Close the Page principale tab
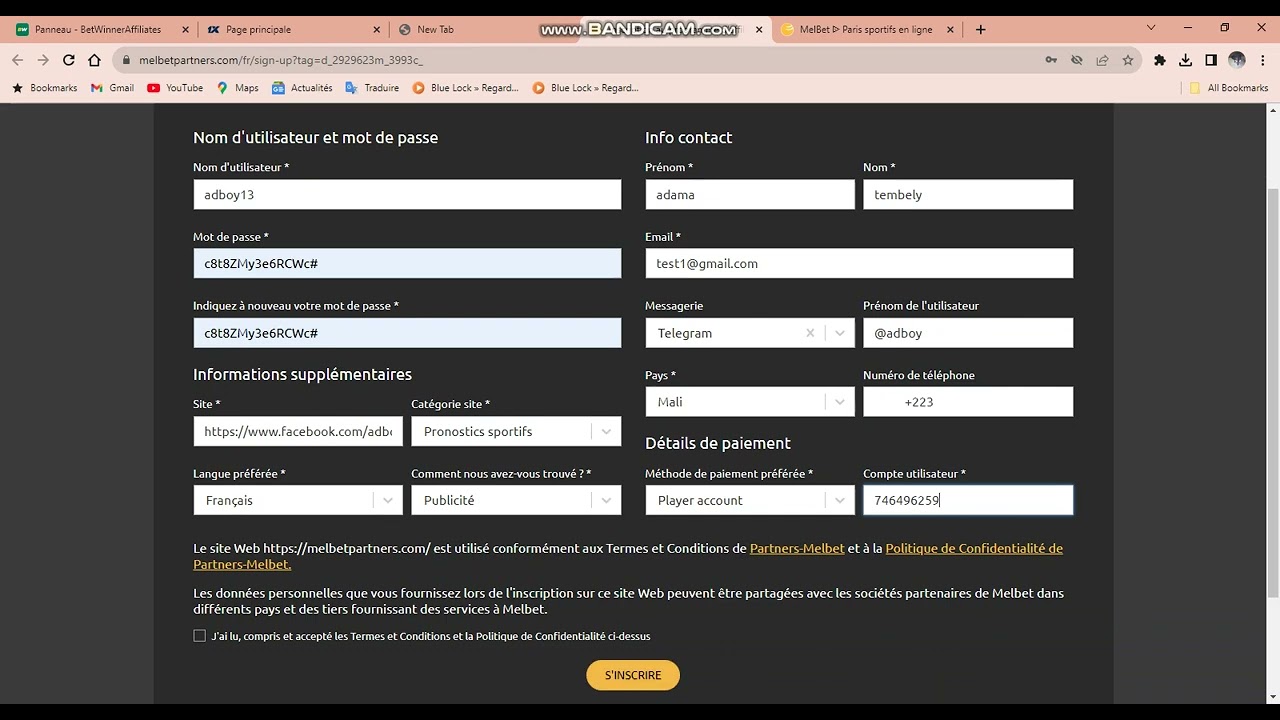Screen dimensions: 1280x720 377,29
